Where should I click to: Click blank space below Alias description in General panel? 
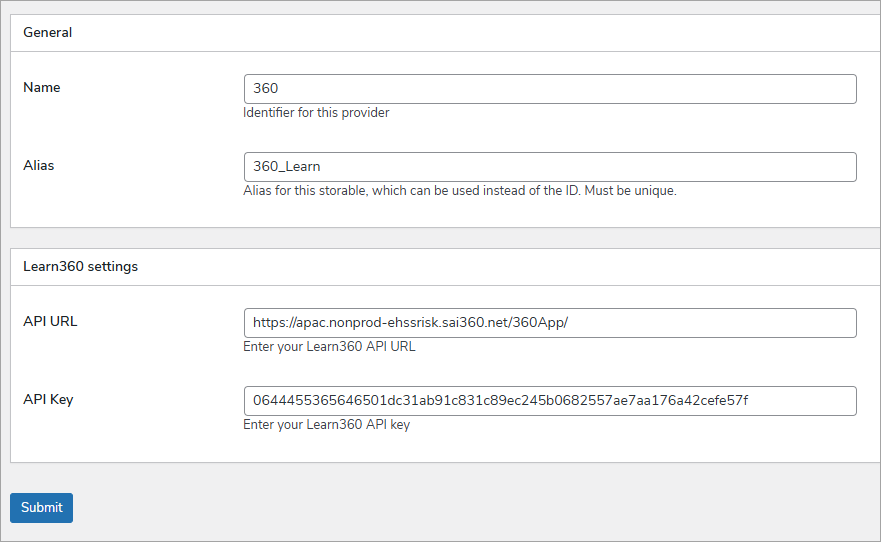coord(440,213)
